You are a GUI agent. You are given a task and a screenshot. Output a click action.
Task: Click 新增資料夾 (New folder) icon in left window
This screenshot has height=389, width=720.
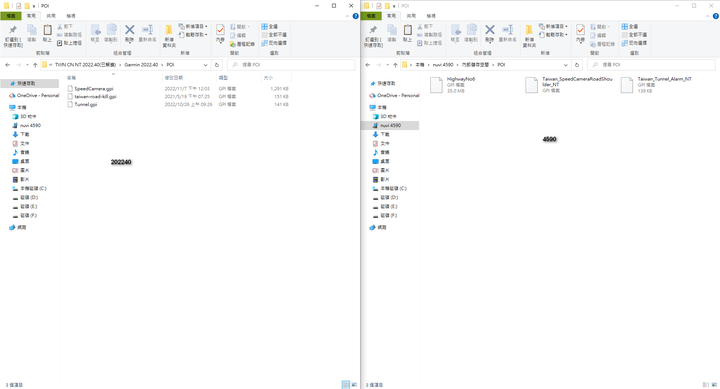point(169,30)
